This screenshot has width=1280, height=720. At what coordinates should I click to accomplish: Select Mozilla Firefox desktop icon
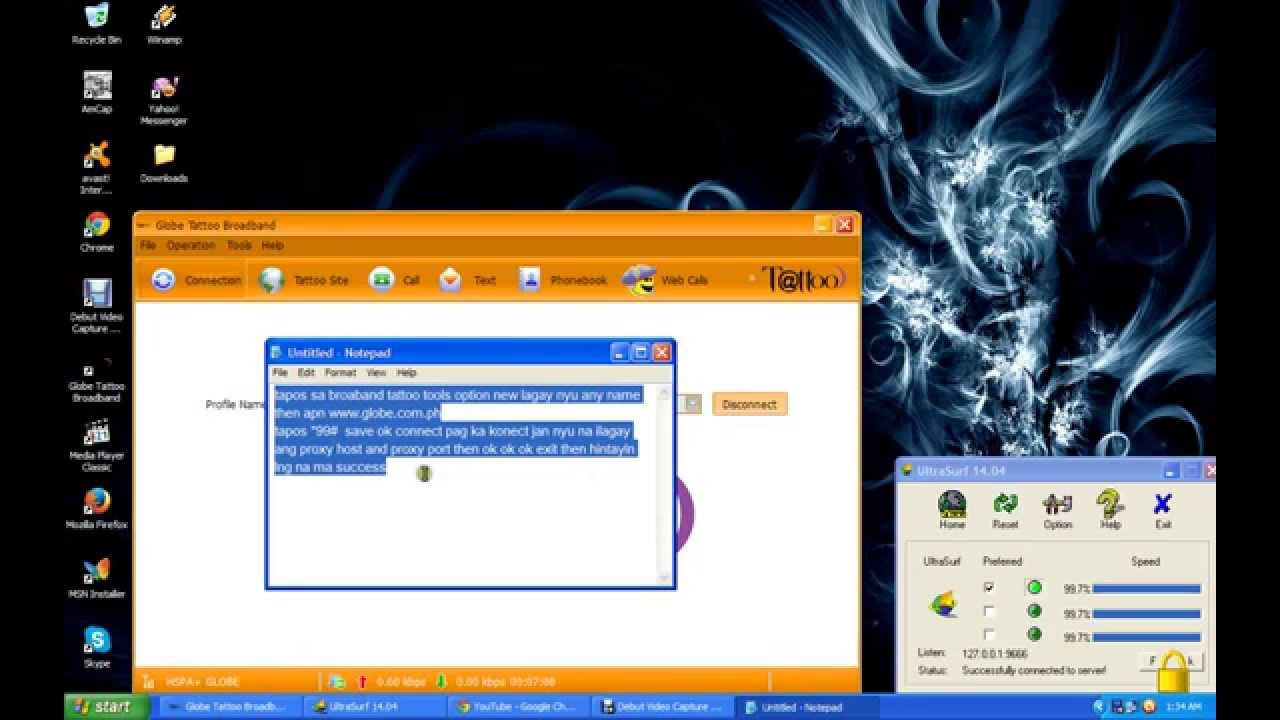tap(97, 508)
